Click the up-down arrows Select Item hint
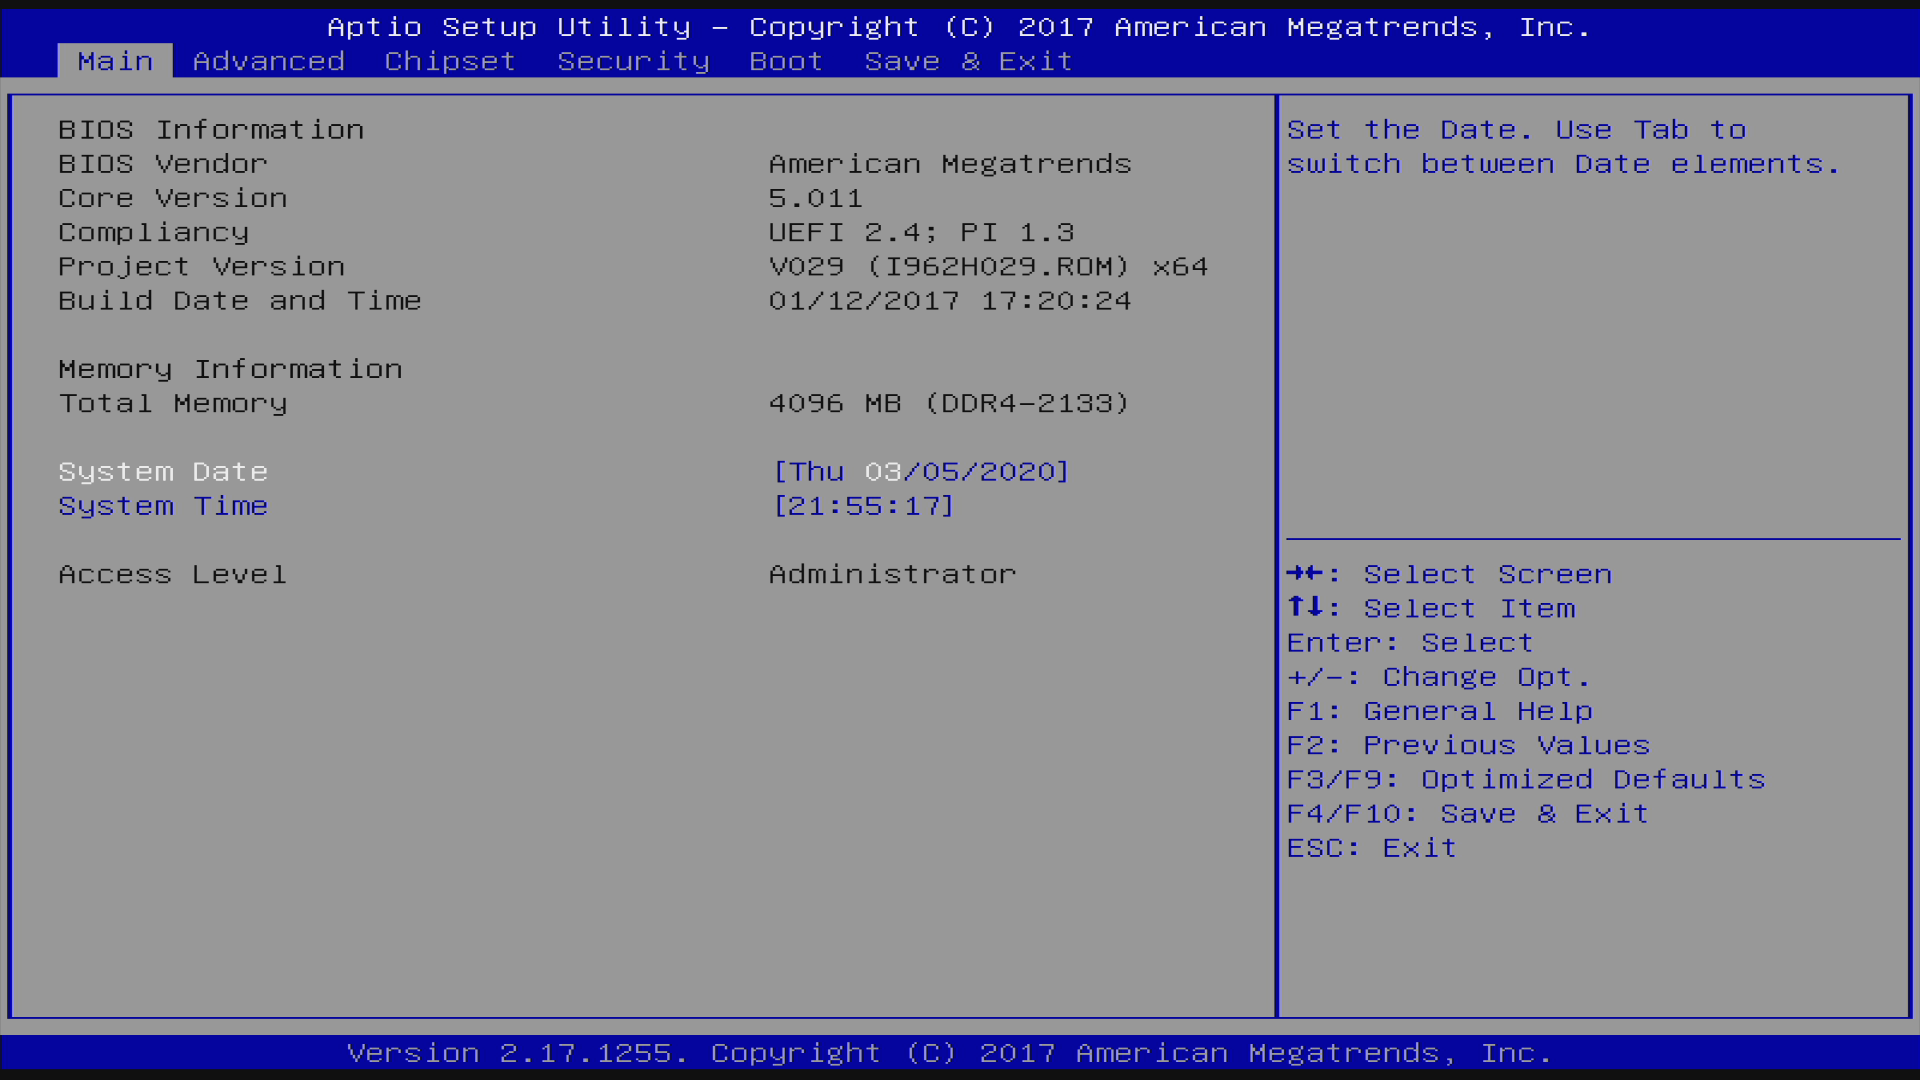Screen dimensions: 1920x1080 pyautogui.click(x=1431, y=609)
